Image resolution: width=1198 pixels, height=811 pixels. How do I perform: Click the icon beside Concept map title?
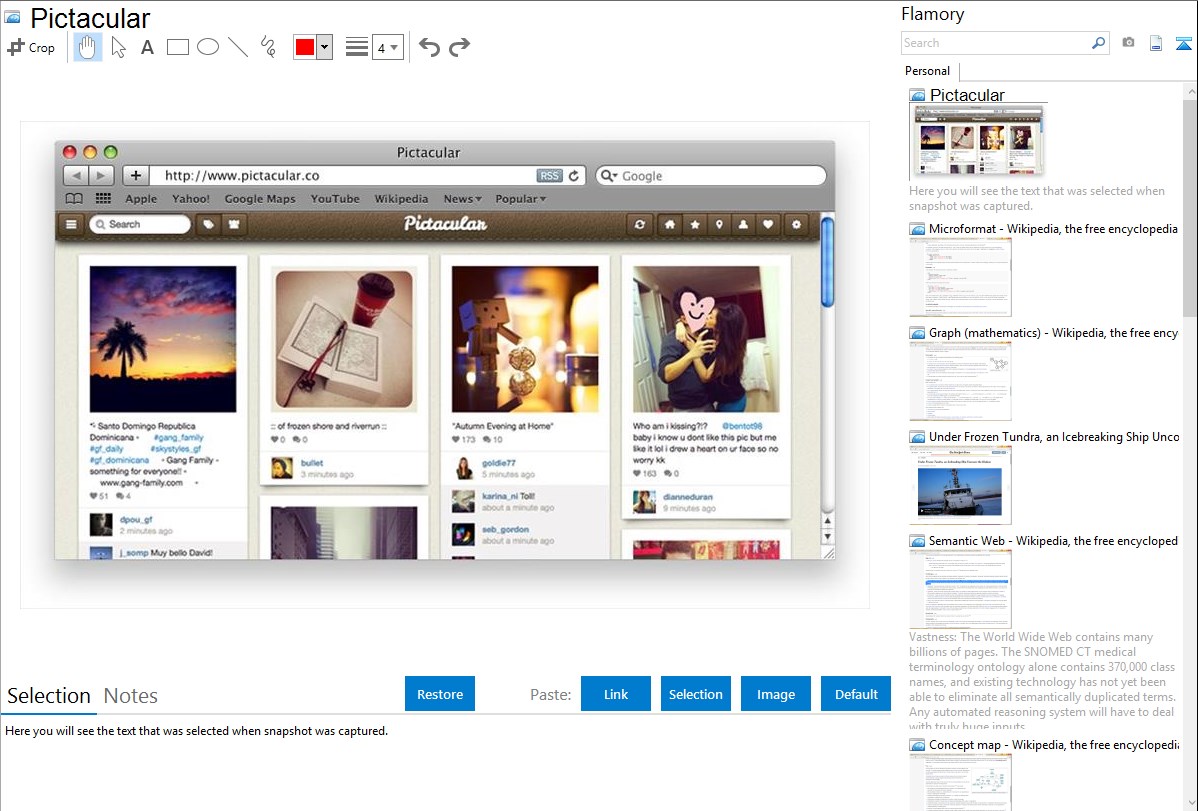point(917,745)
